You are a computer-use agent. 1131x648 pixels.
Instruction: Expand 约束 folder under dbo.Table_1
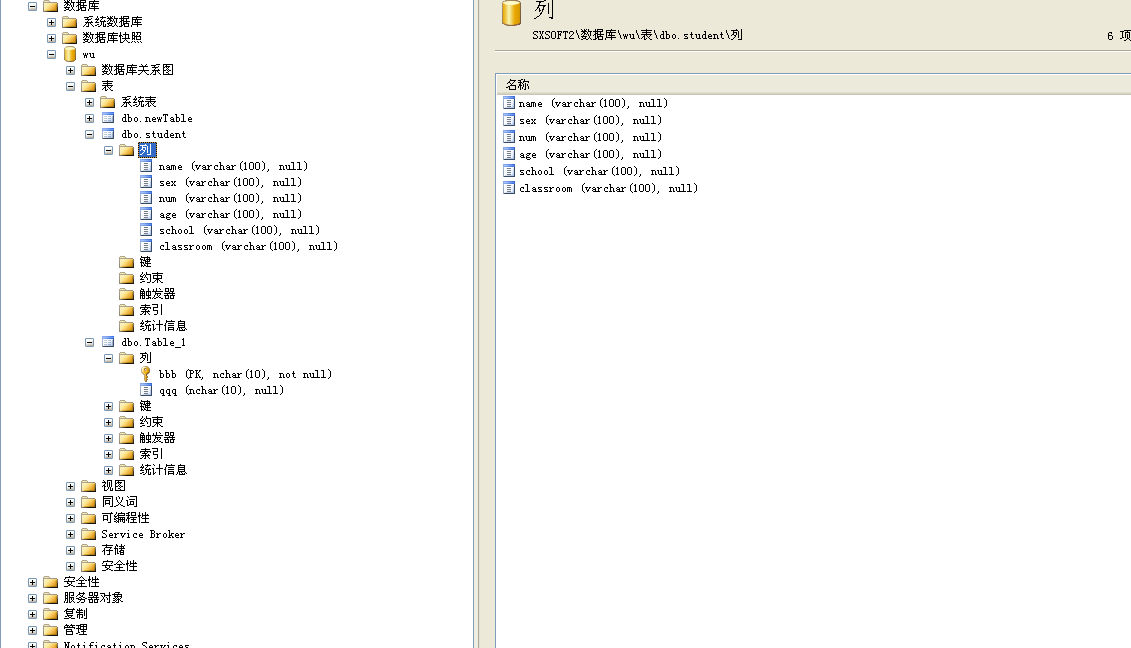click(x=108, y=422)
